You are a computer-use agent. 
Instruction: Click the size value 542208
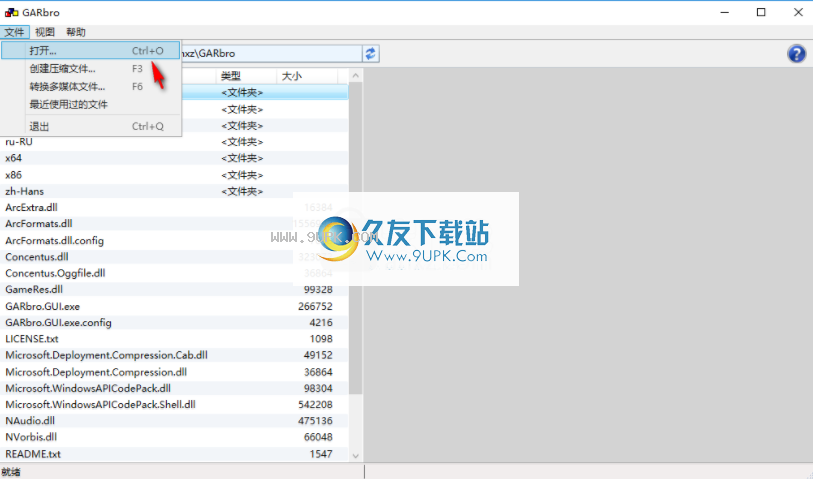(x=315, y=404)
